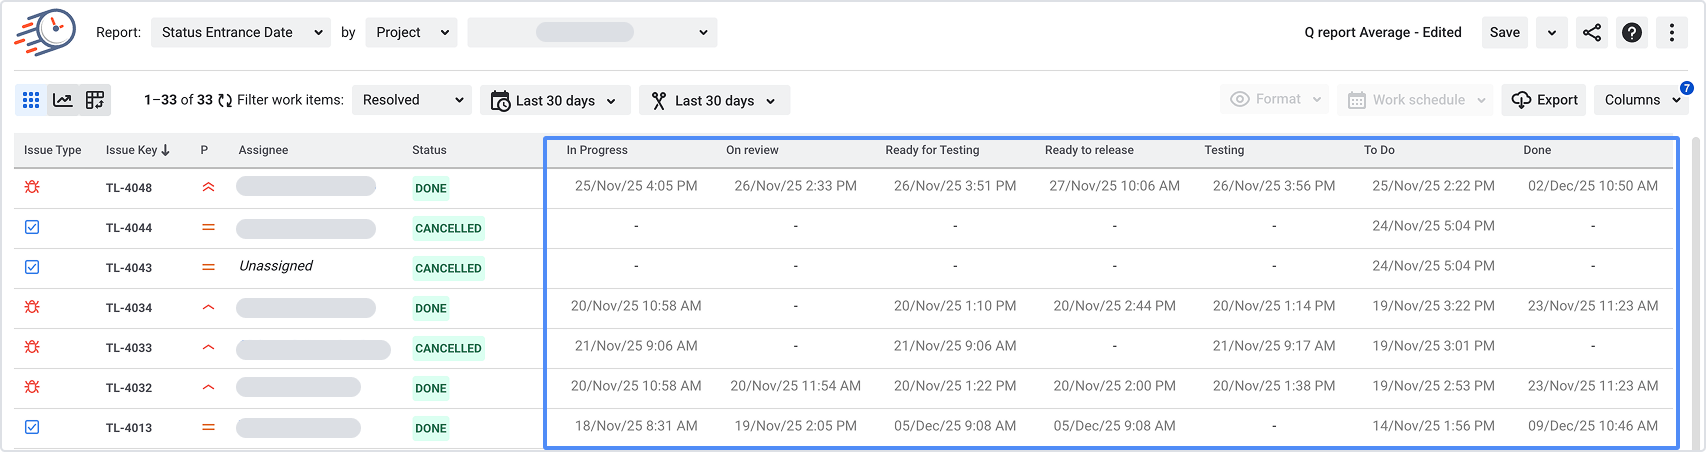Open issue TL-4013
The width and height of the screenshot is (1706, 452).
tap(129, 428)
